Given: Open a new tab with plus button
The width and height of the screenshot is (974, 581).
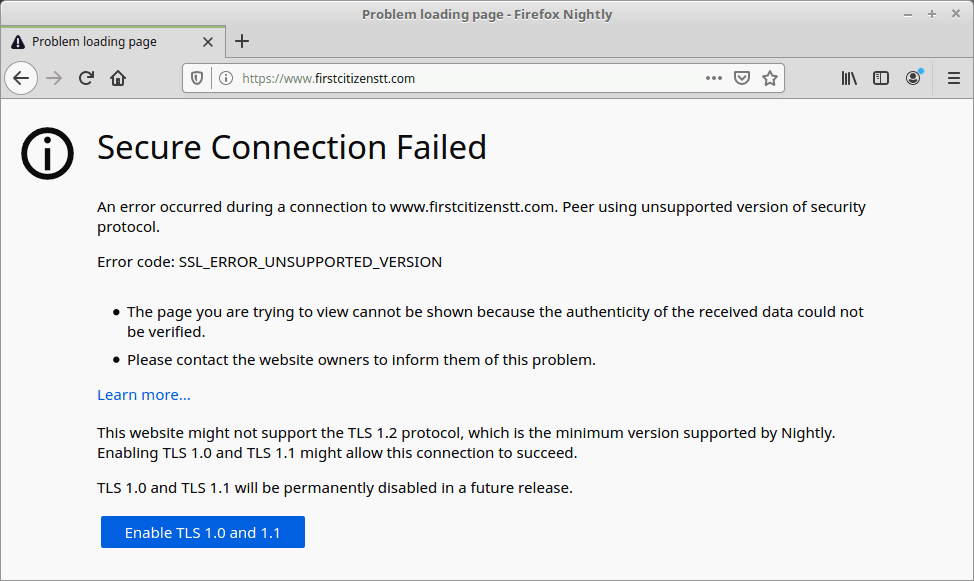Looking at the screenshot, I should tap(242, 42).
